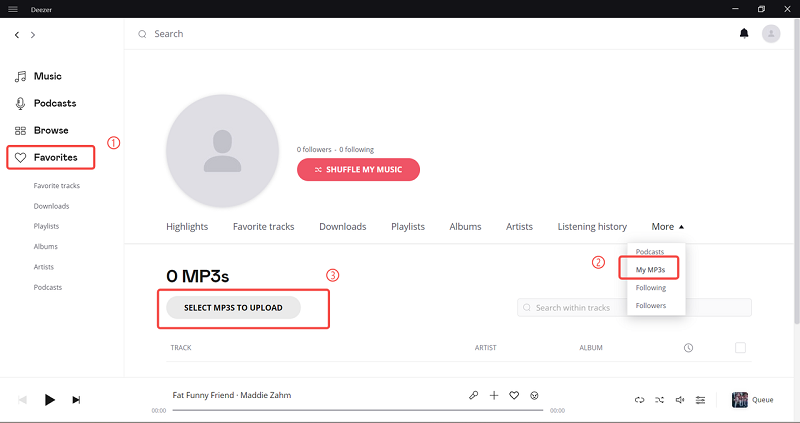This screenshot has height=423, width=800.
Task: Switch to the Listening history tab
Action: click(x=592, y=227)
